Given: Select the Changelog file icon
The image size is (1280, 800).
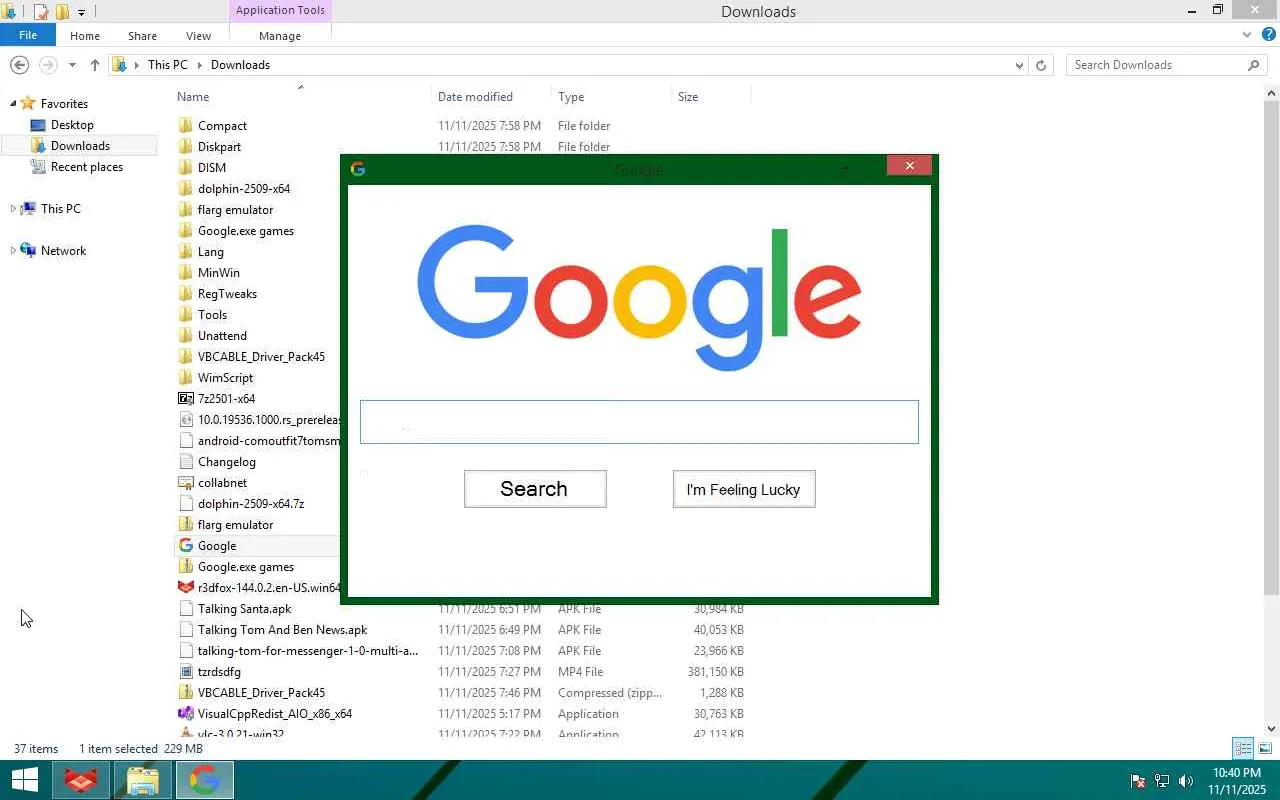Looking at the screenshot, I should click(185, 462).
